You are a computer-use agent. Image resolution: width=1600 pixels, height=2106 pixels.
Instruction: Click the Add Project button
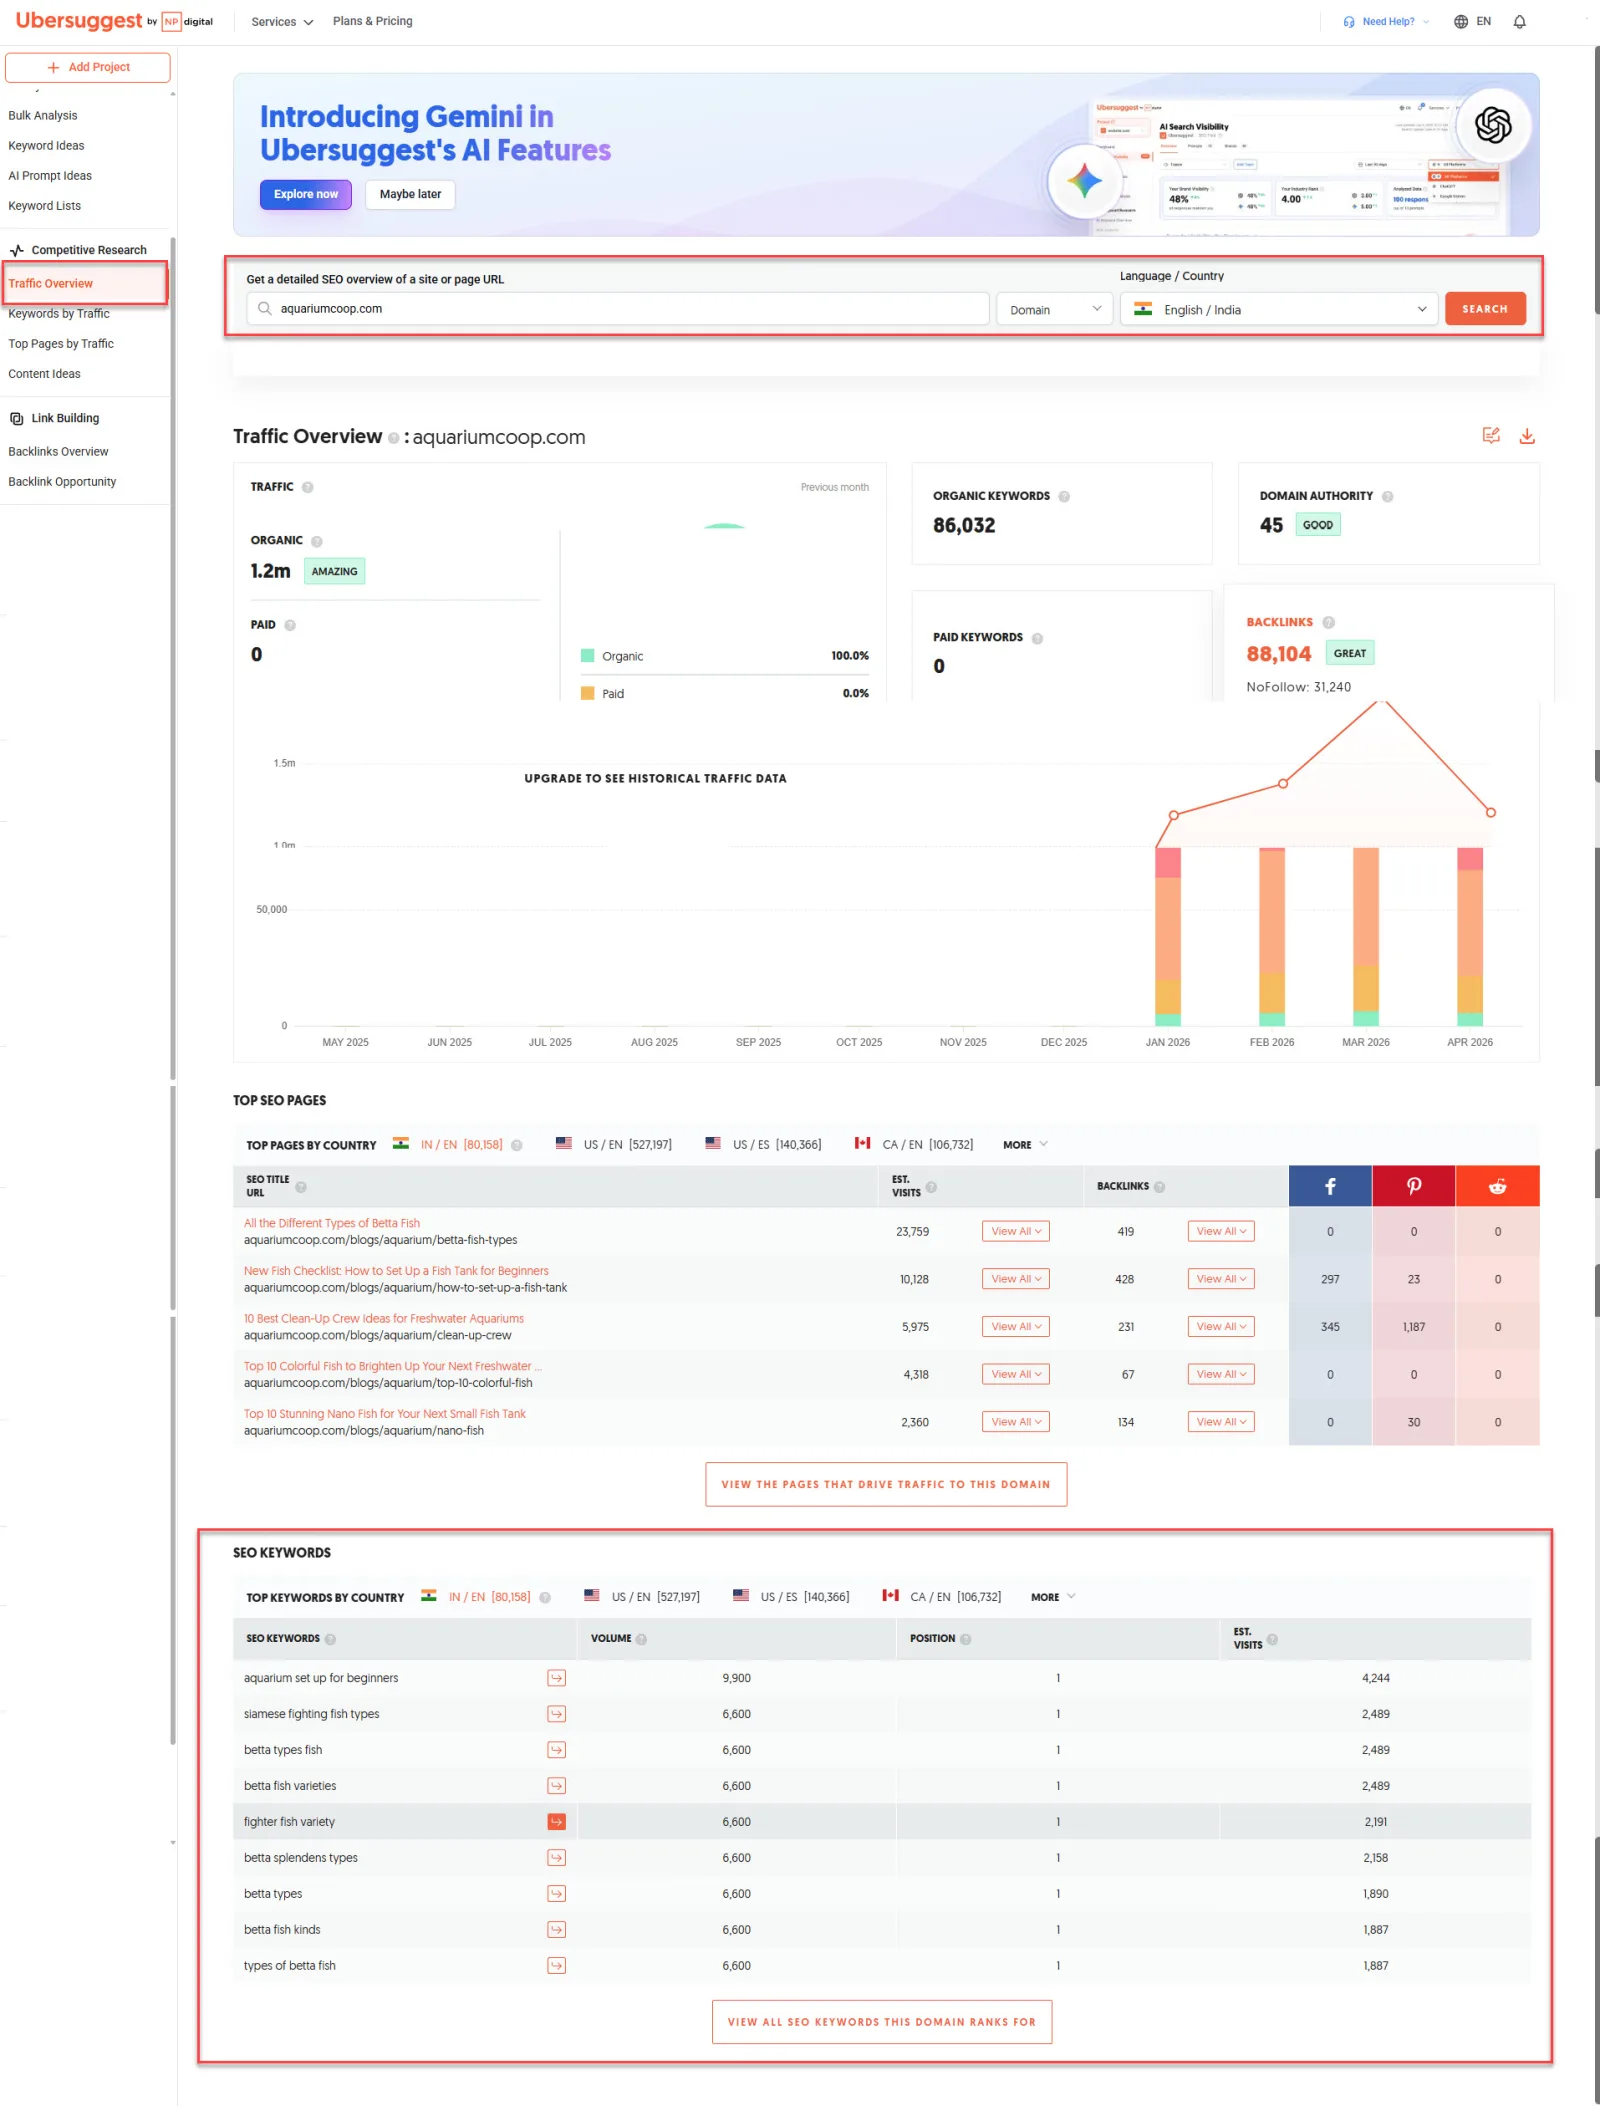[x=88, y=67]
